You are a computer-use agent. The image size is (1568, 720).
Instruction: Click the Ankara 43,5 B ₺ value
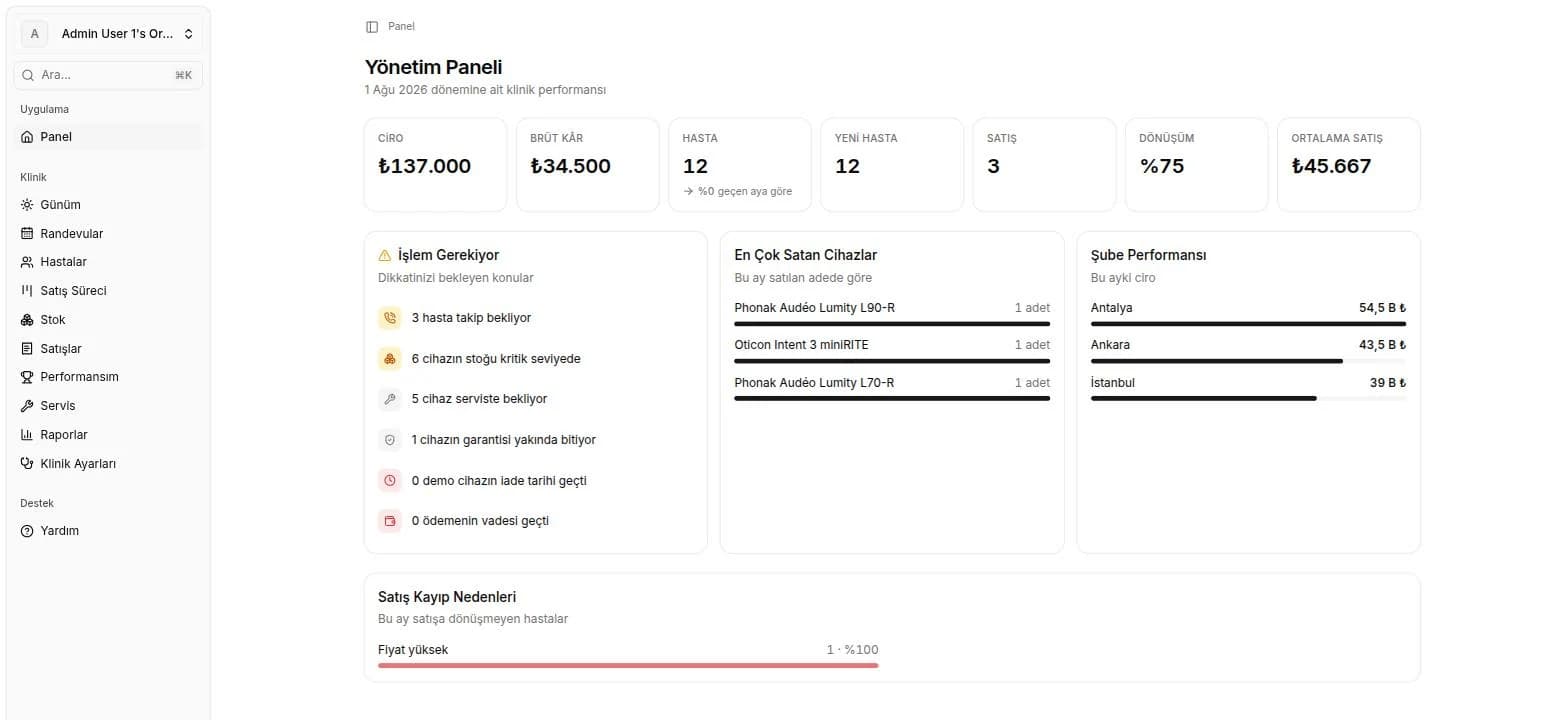pos(1382,345)
